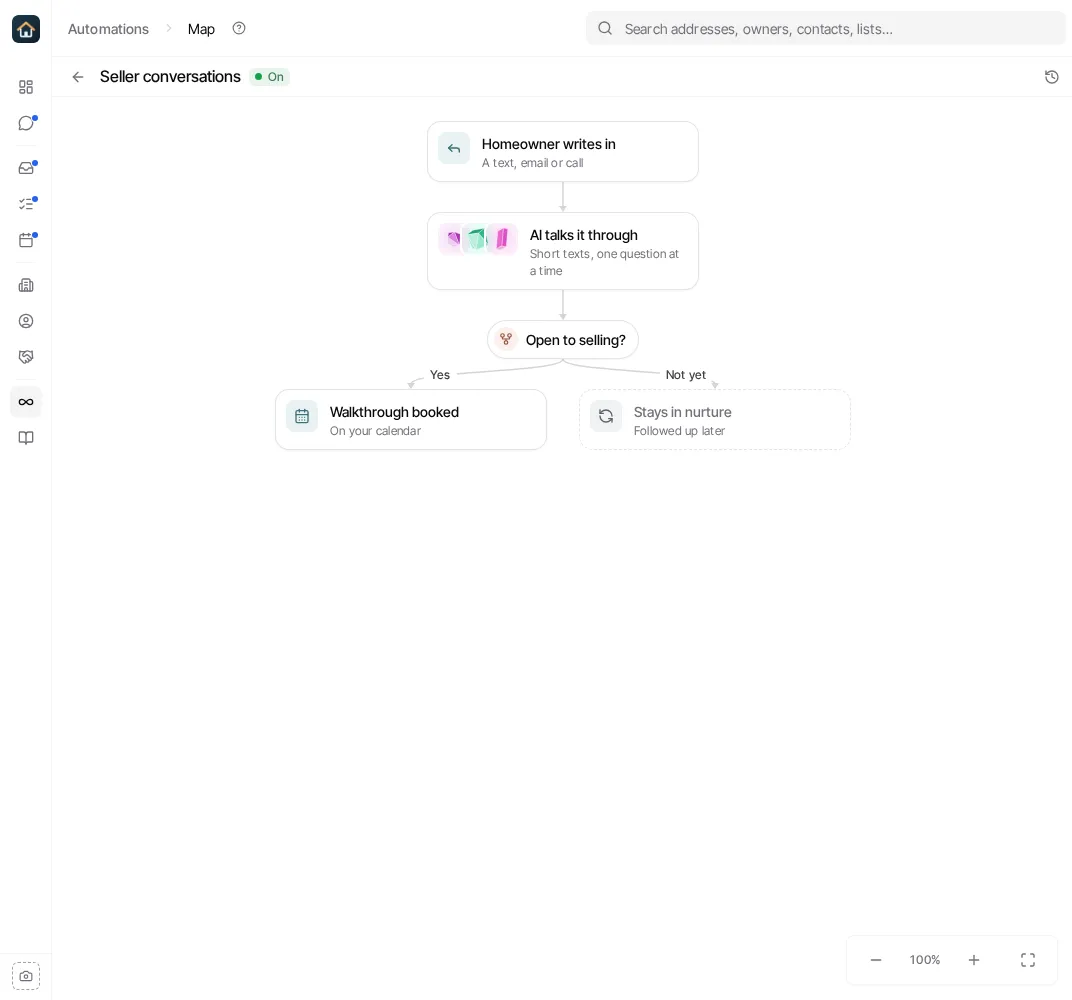Select the AI talks it through node
The image size is (1072, 1000).
[563, 251]
